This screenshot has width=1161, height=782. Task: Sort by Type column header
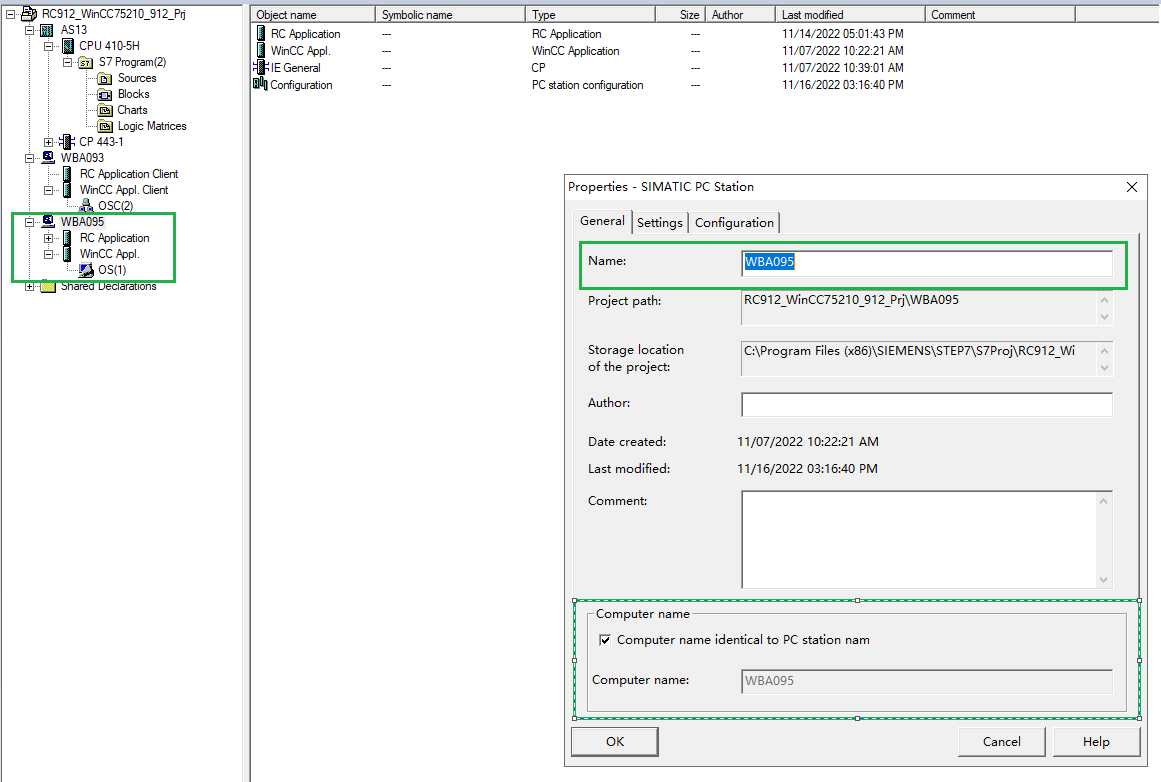click(x=590, y=15)
